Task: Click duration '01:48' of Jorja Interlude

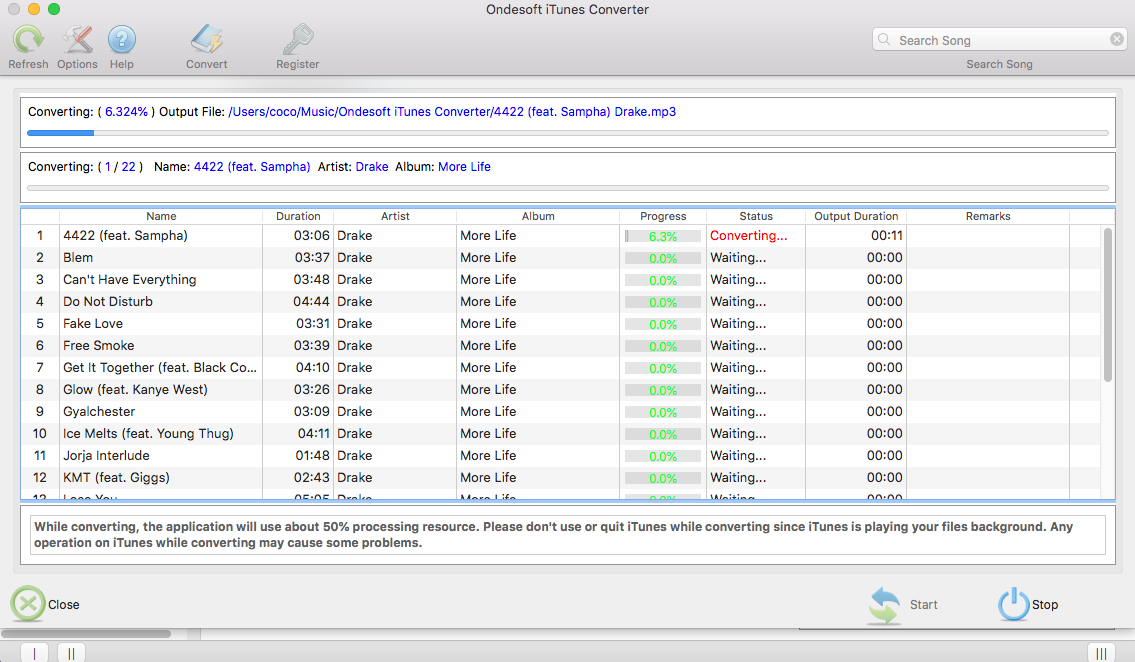Action: coord(313,456)
